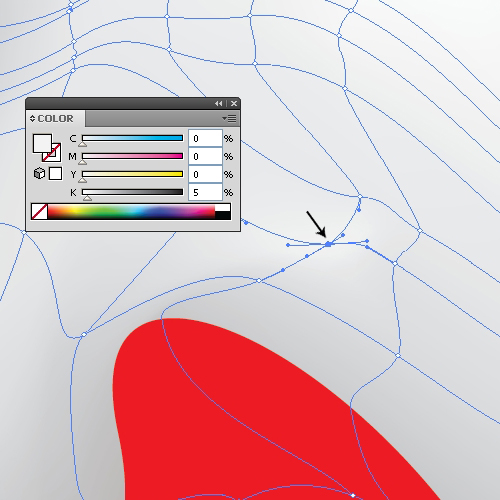Cycle the Color panel display size arrows

32,118
